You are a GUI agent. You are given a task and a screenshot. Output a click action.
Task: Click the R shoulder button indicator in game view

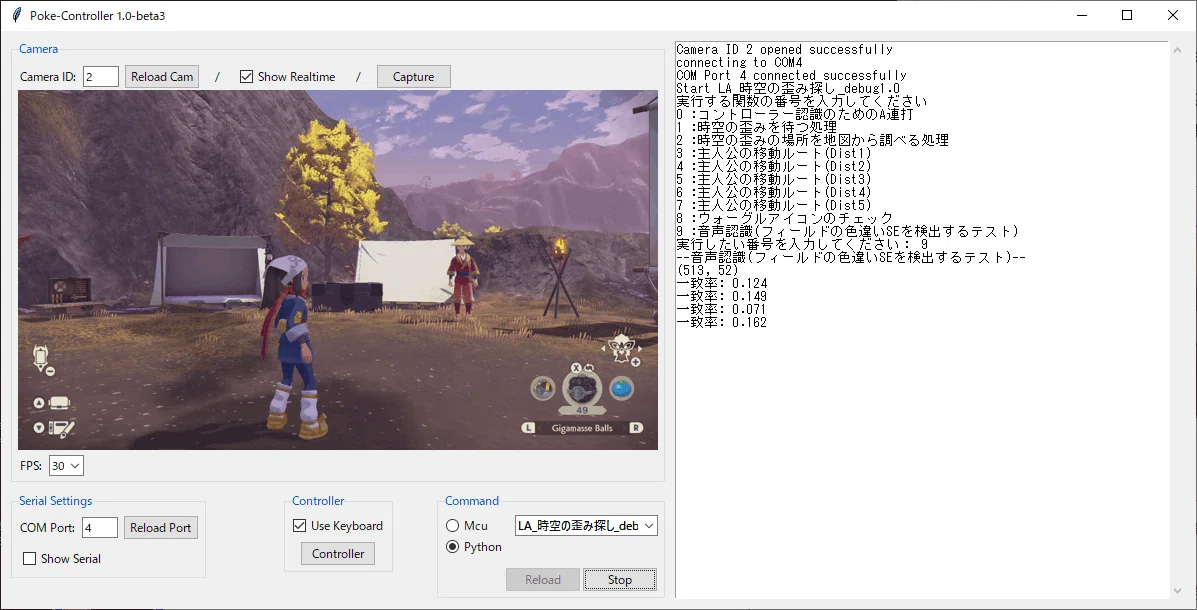tap(635, 428)
